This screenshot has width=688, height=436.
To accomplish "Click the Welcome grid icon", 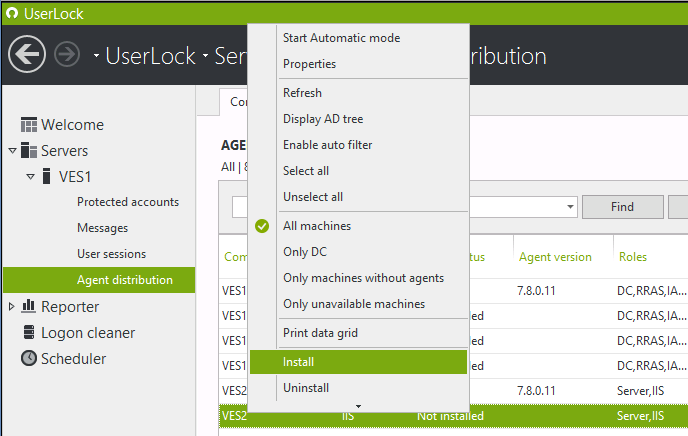I will (x=29, y=125).
